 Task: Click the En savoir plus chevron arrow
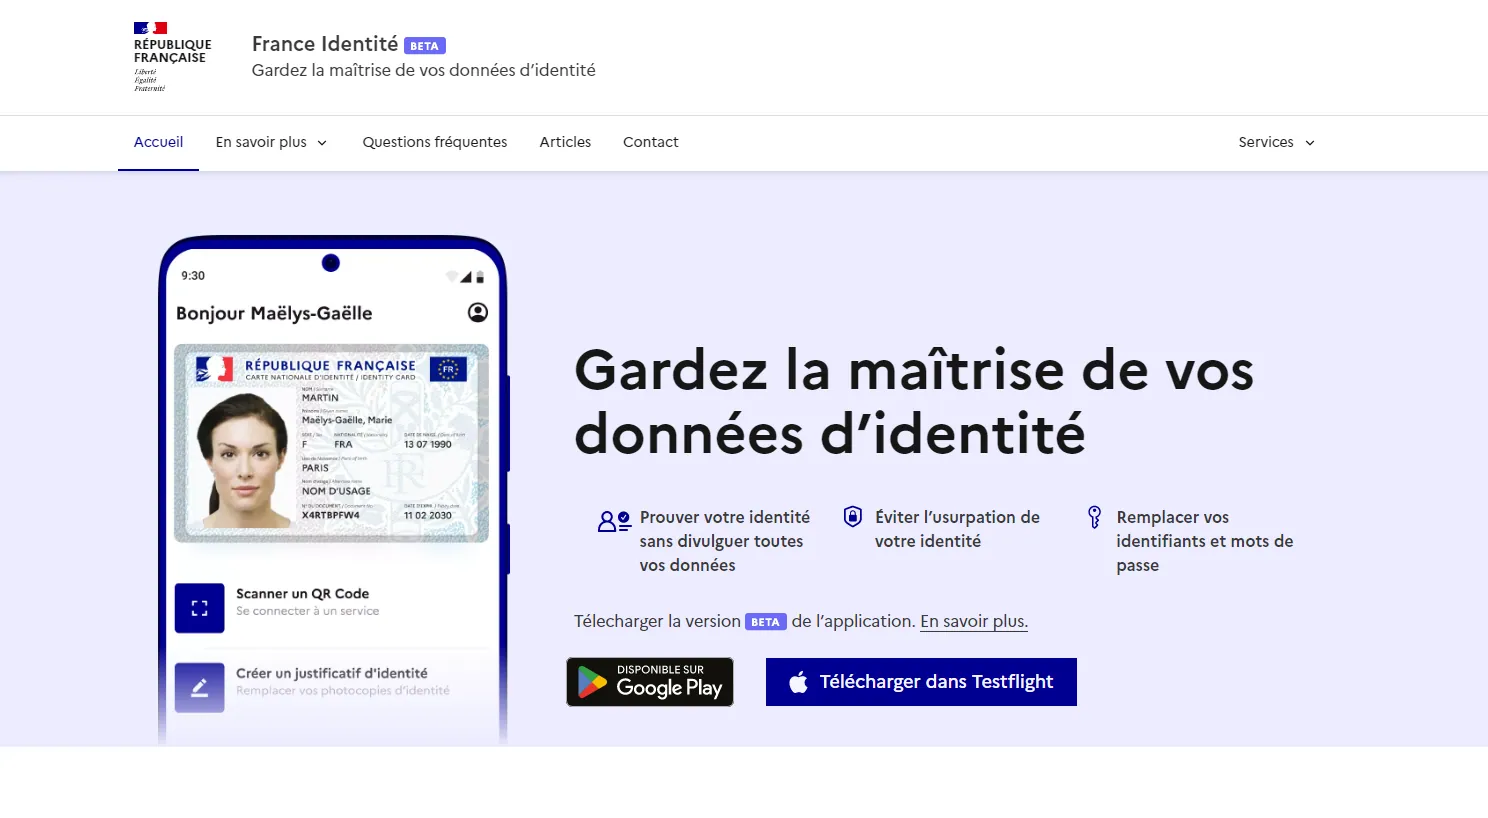tap(322, 143)
